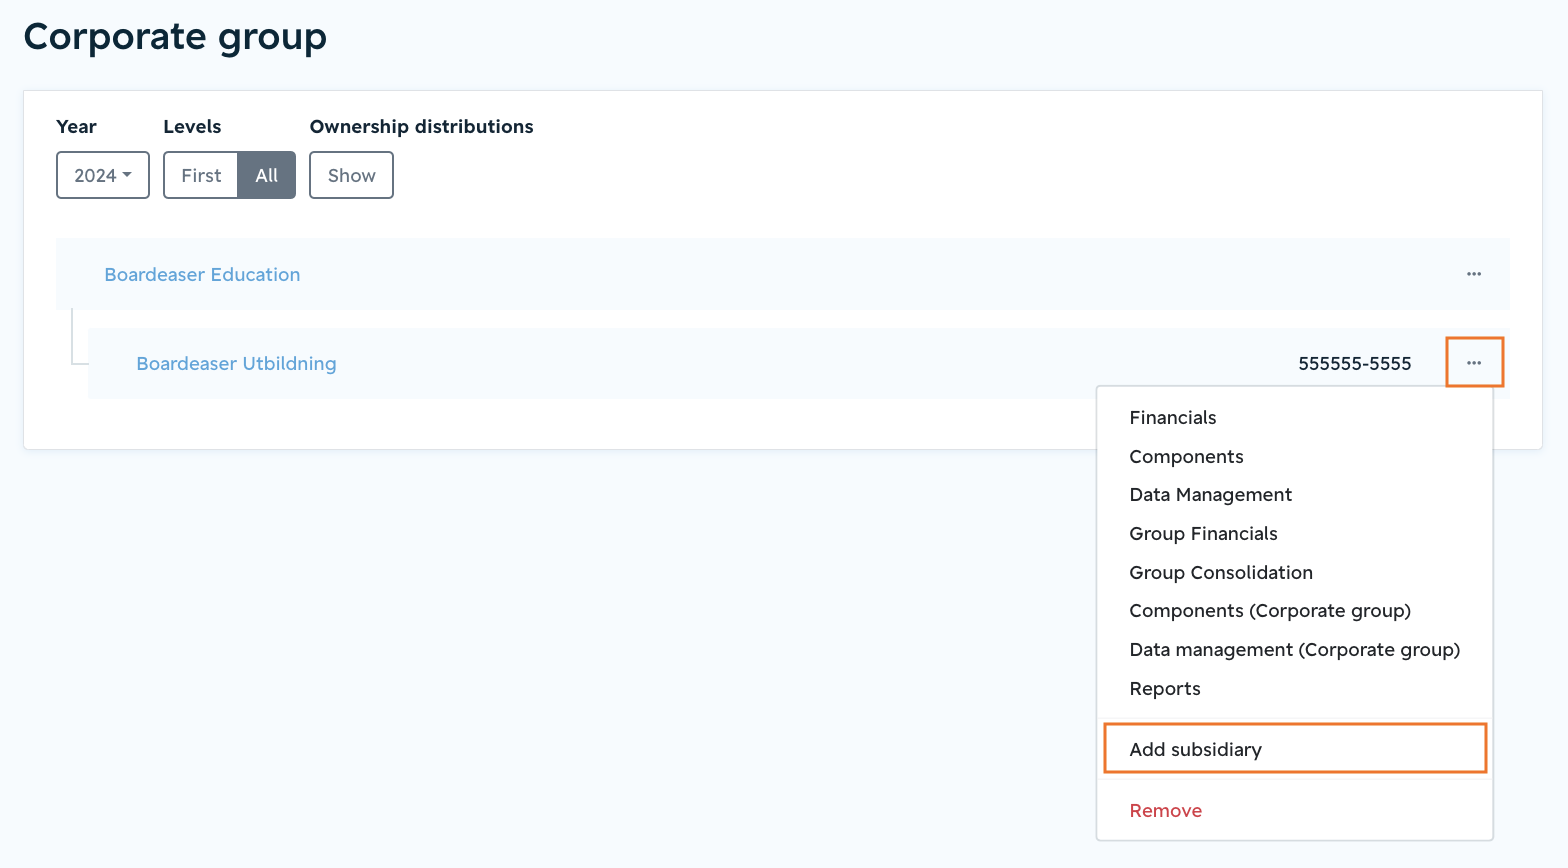The image size is (1568, 868).
Task: Click the Ownership distributions label
Action: pyautogui.click(x=421, y=127)
